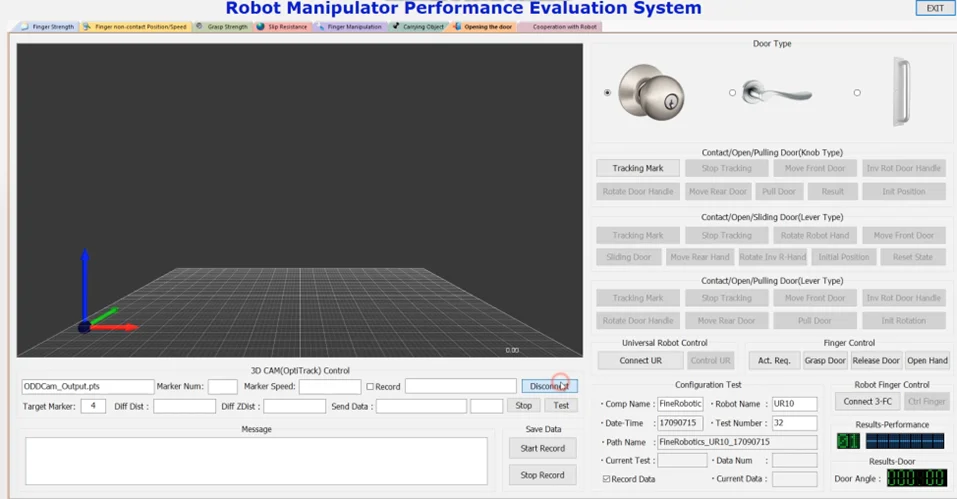
Task: Click the Door Angle digital readout
Action: [916, 479]
